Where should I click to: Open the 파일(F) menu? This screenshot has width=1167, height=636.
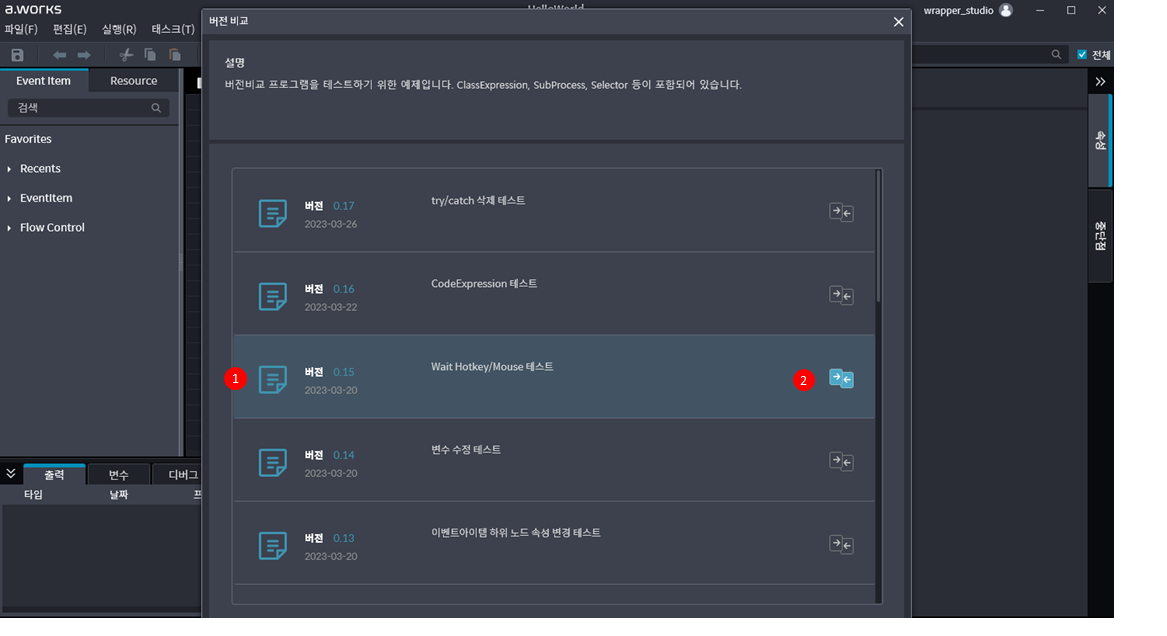(21, 29)
